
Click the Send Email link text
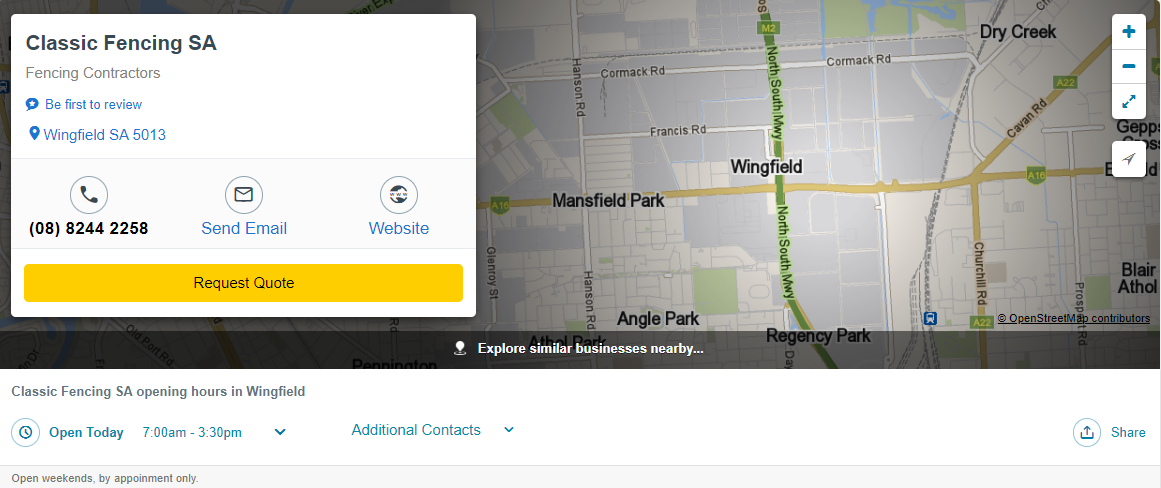pyautogui.click(x=244, y=228)
